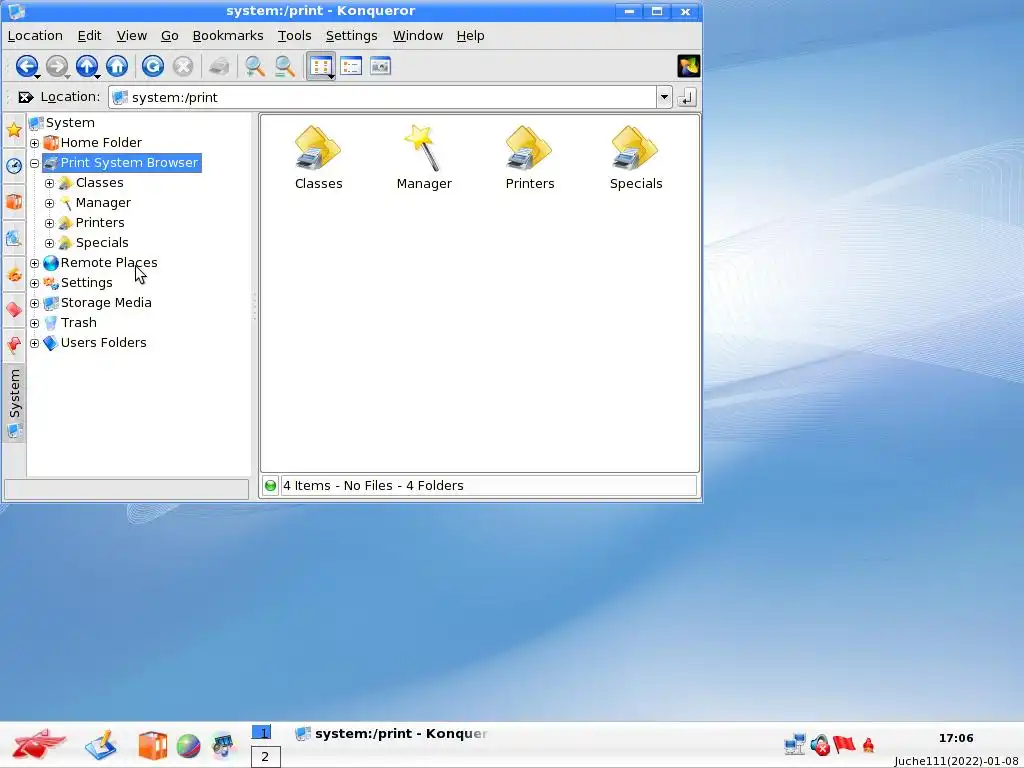
Task: Open the View menu
Action: pyautogui.click(x=131, y=36)
